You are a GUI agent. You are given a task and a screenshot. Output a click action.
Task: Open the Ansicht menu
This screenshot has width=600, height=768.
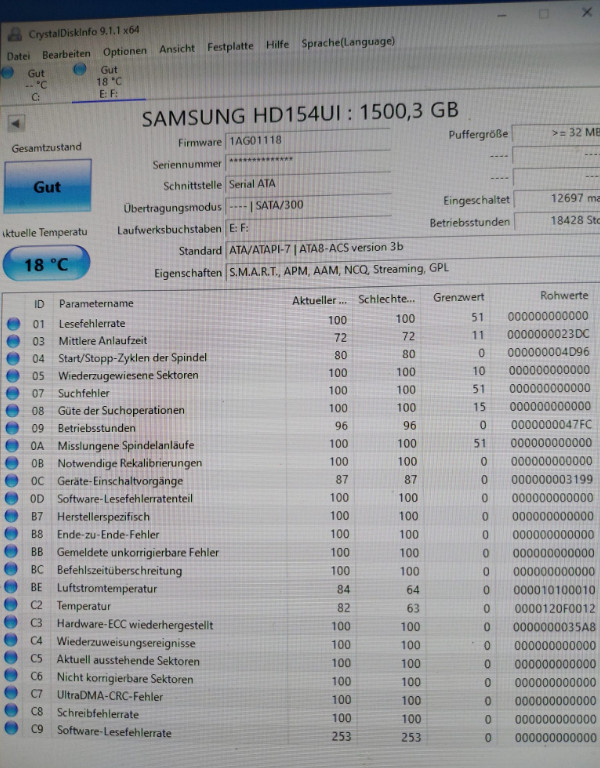[177, 48]
